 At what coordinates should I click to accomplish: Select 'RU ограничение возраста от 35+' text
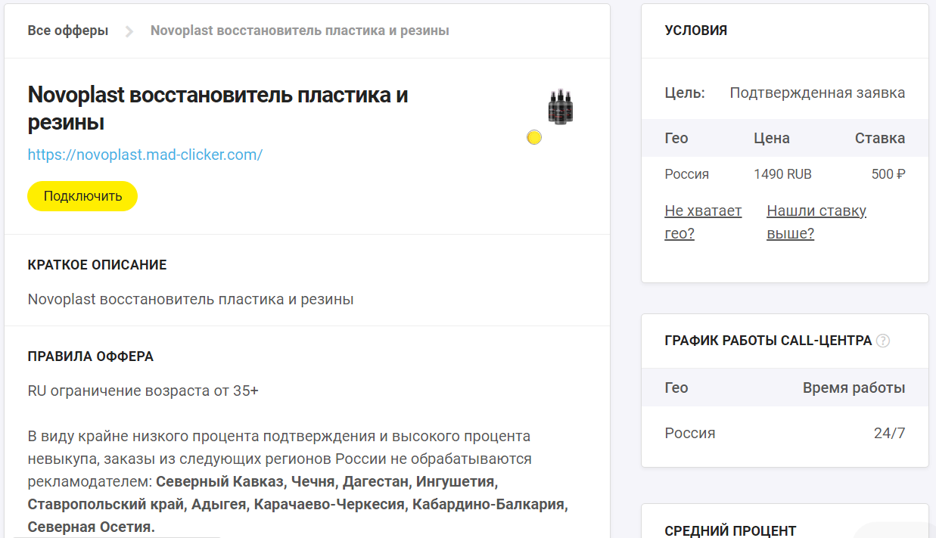(x=143, y=391)
